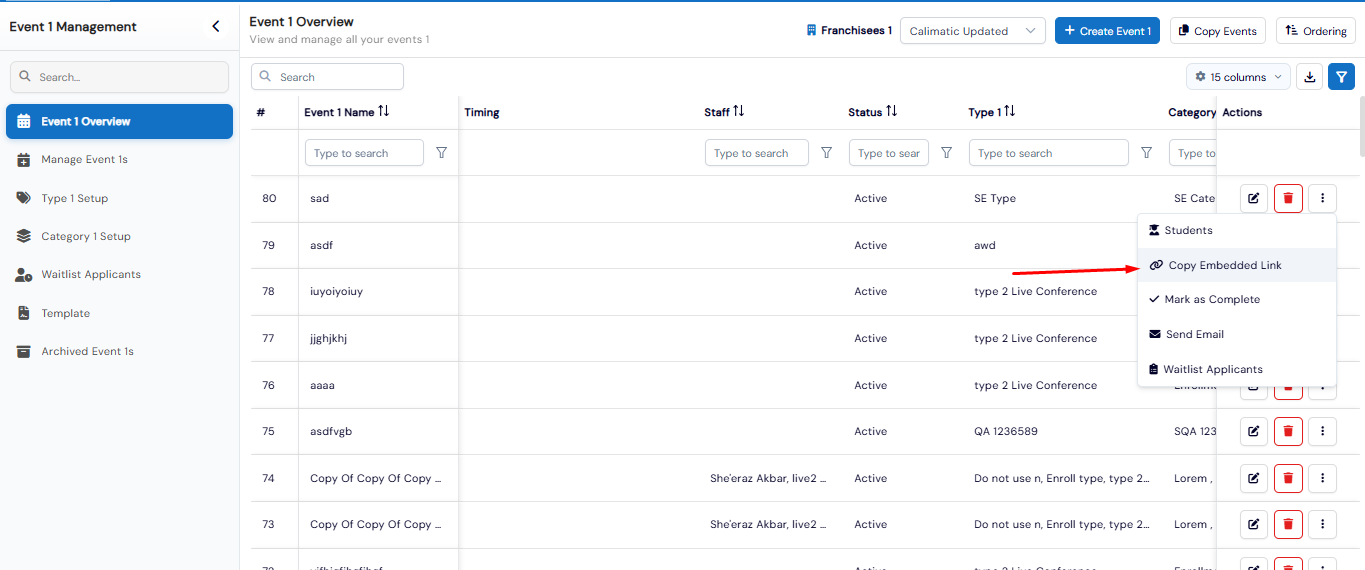Click the SE Type cell
Viewport: 1365px width, 570px height.
pyautogui.click(x=995, y=199)
